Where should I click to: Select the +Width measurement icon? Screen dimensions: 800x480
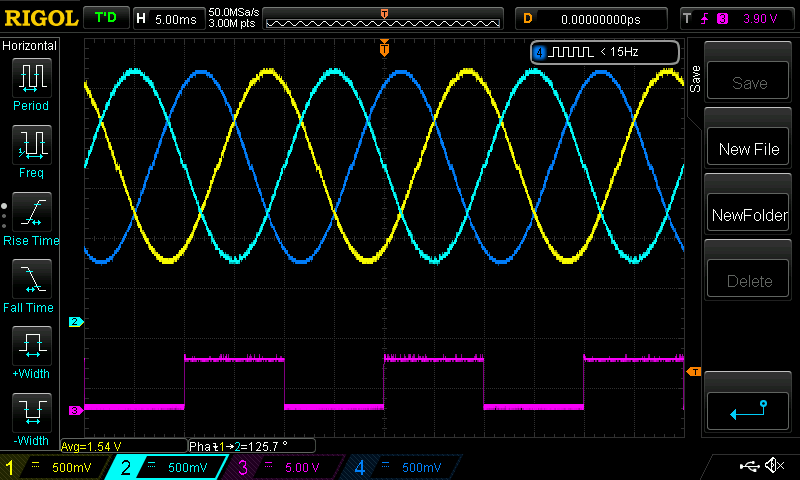[x=31, y=347]
